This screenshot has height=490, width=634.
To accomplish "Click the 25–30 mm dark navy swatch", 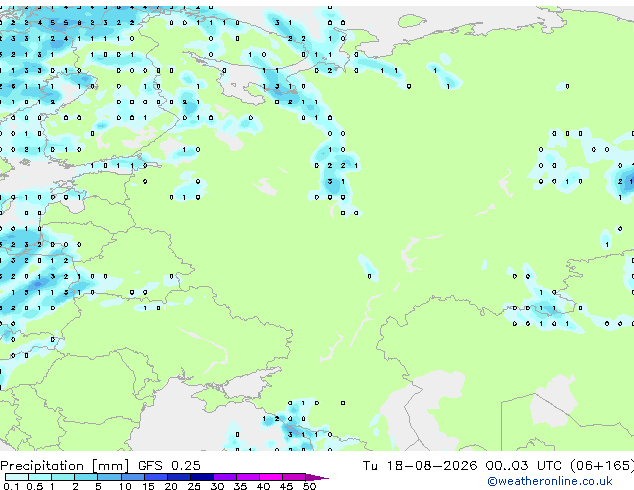I will point(201,477).
